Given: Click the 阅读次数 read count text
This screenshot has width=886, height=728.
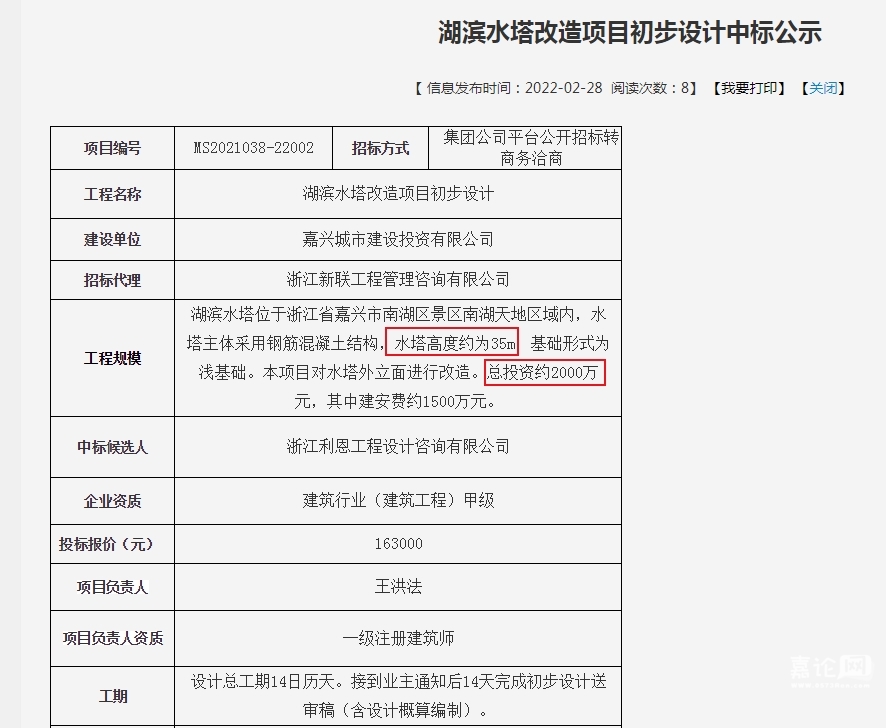Looking at the screenshot, I should pyautogui.click(x=650, y=88).
